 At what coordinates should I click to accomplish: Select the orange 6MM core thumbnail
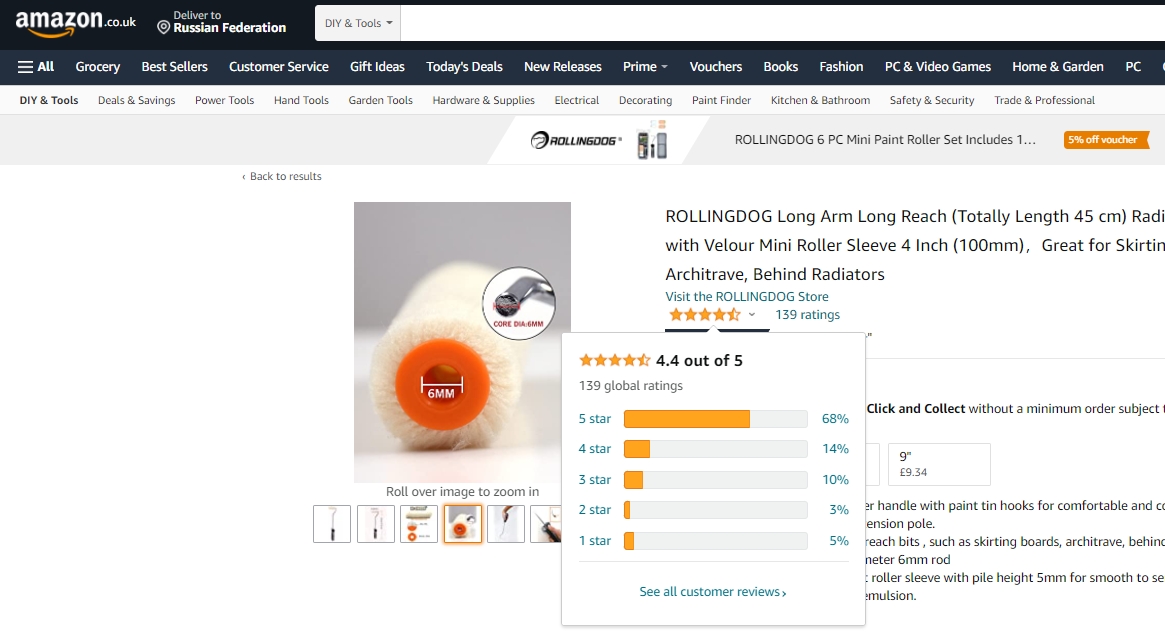pos(463,523)
